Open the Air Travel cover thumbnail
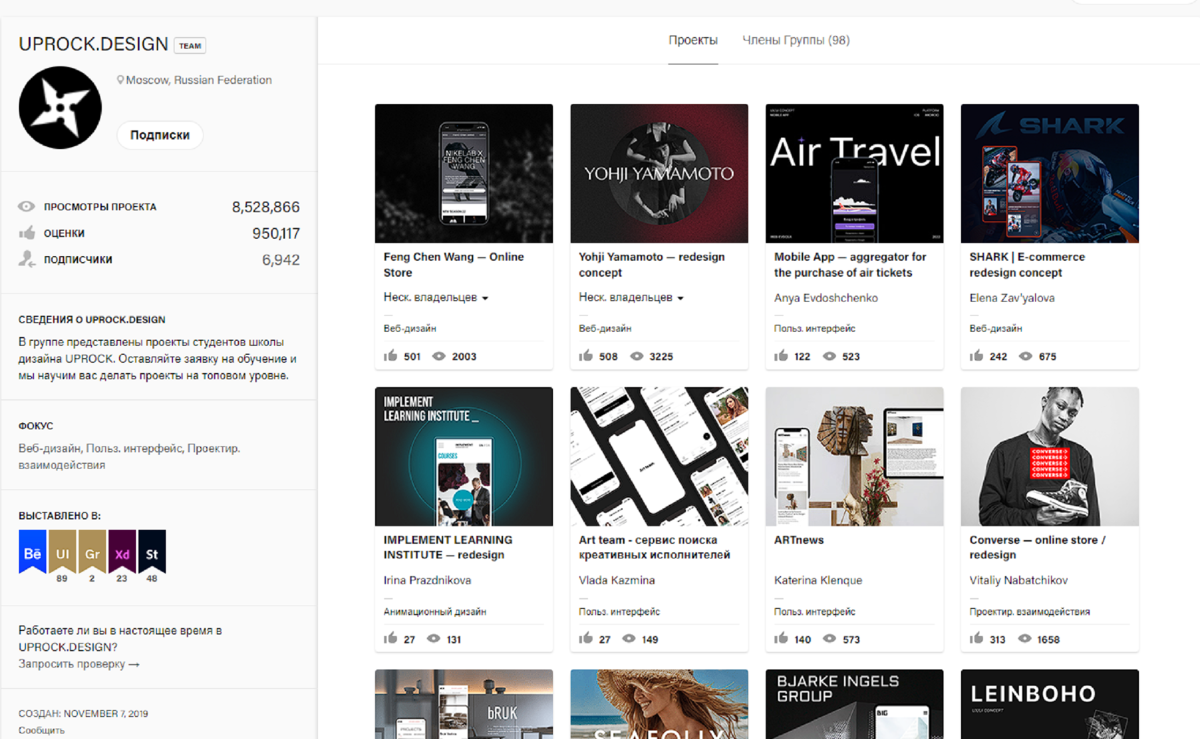Image resolution: width=1200 pixels, height=739 pixels. [x=854, y=173]
